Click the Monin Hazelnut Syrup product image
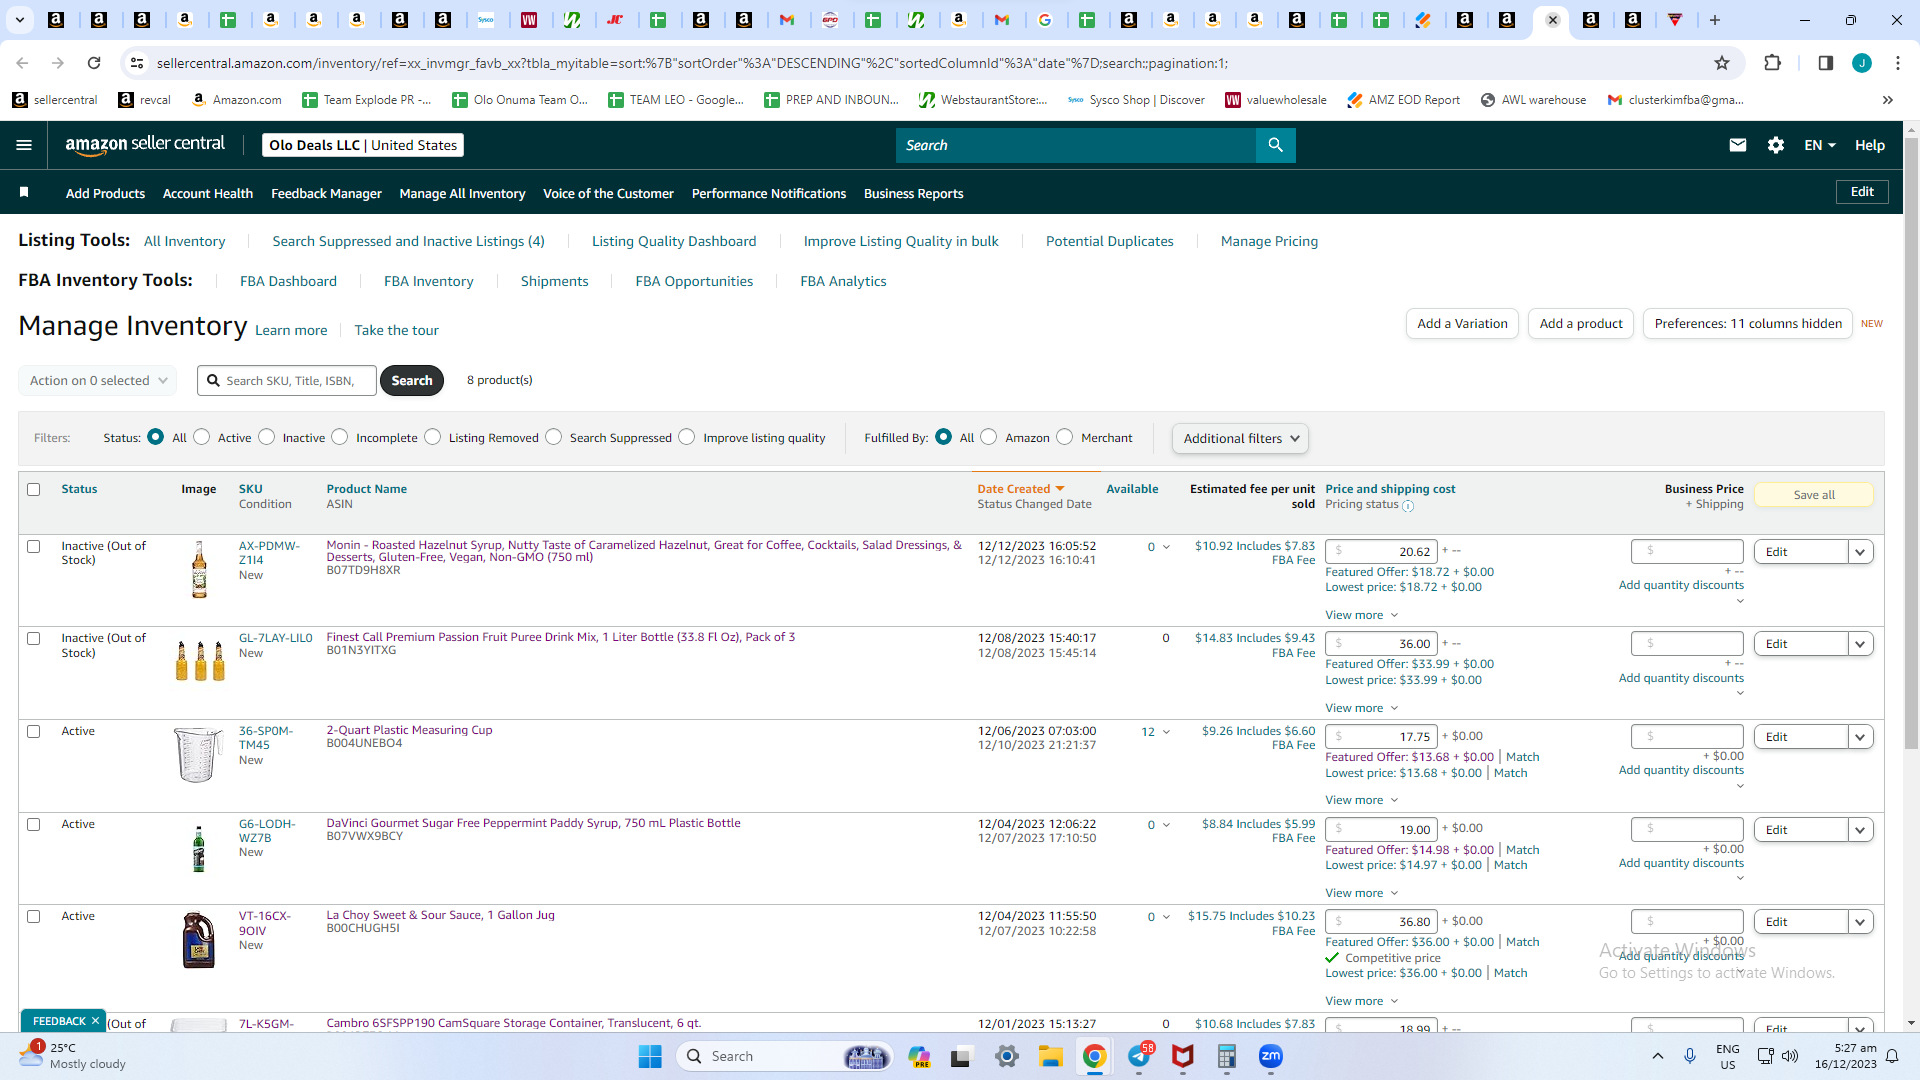This screenshot has height=1080, width=1920. (x=199, y=569)
